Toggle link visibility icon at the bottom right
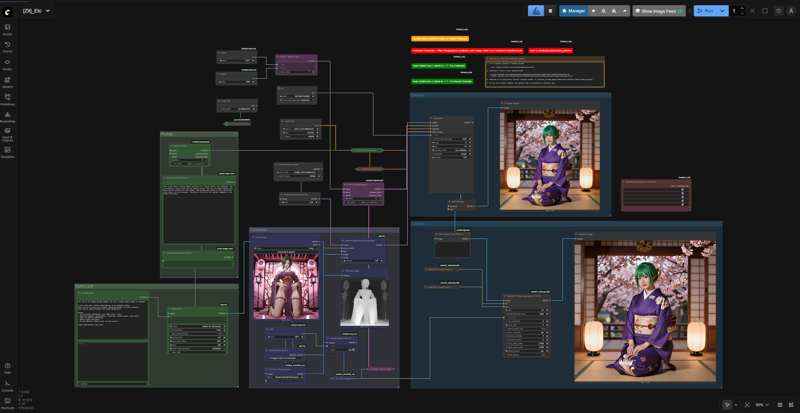The image size is (800, 413). (x=791, y=405)
